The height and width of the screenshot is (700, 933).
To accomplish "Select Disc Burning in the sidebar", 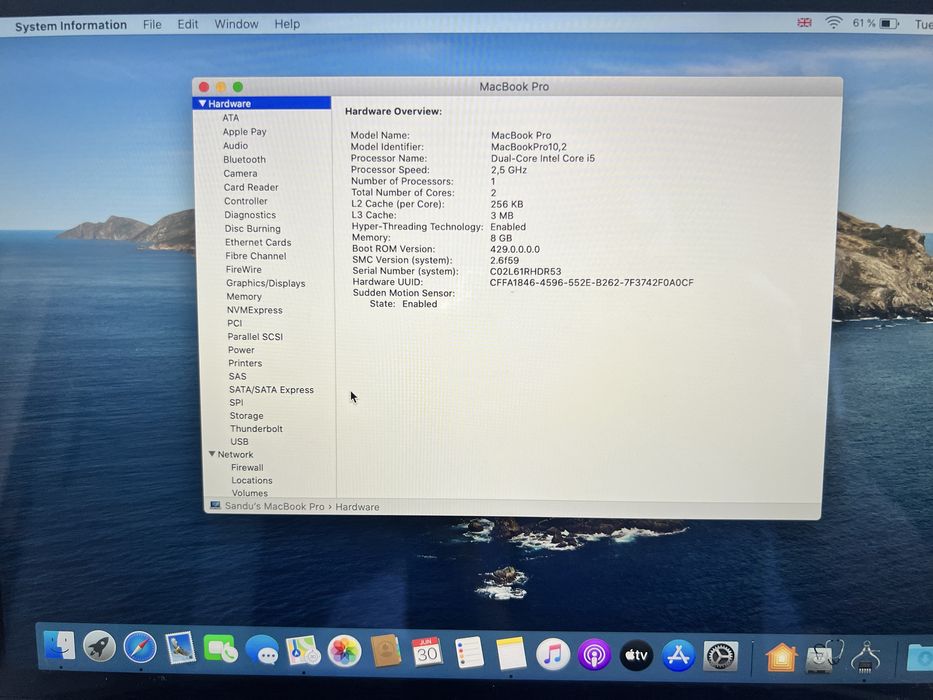I will click(253, 229).
